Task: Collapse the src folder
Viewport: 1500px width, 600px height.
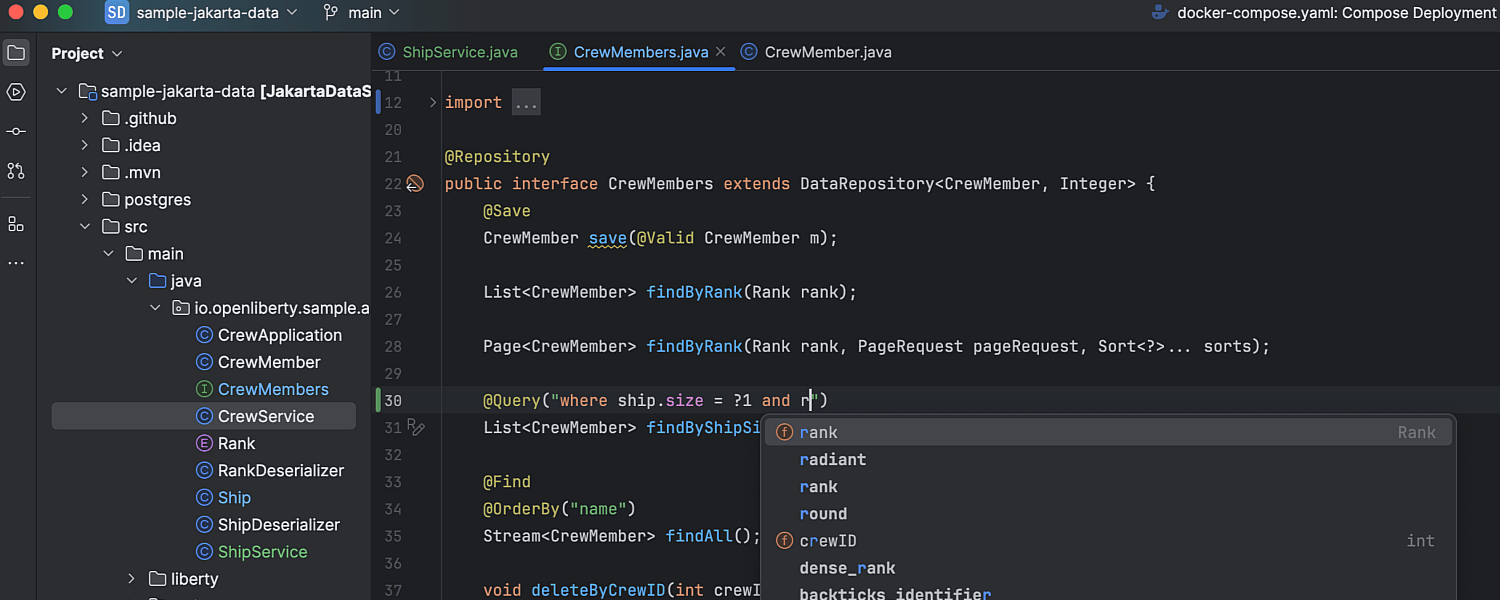Action: tap(85, 227)
